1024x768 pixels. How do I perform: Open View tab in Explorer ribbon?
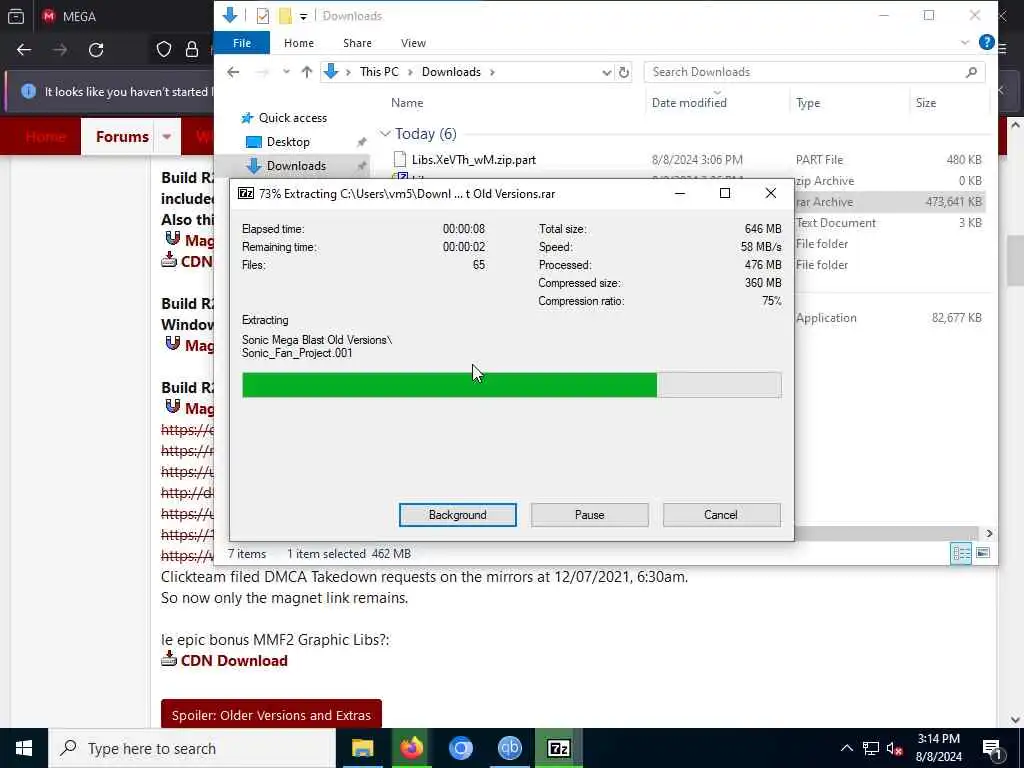pyautogui.click(x=413, y=43)
